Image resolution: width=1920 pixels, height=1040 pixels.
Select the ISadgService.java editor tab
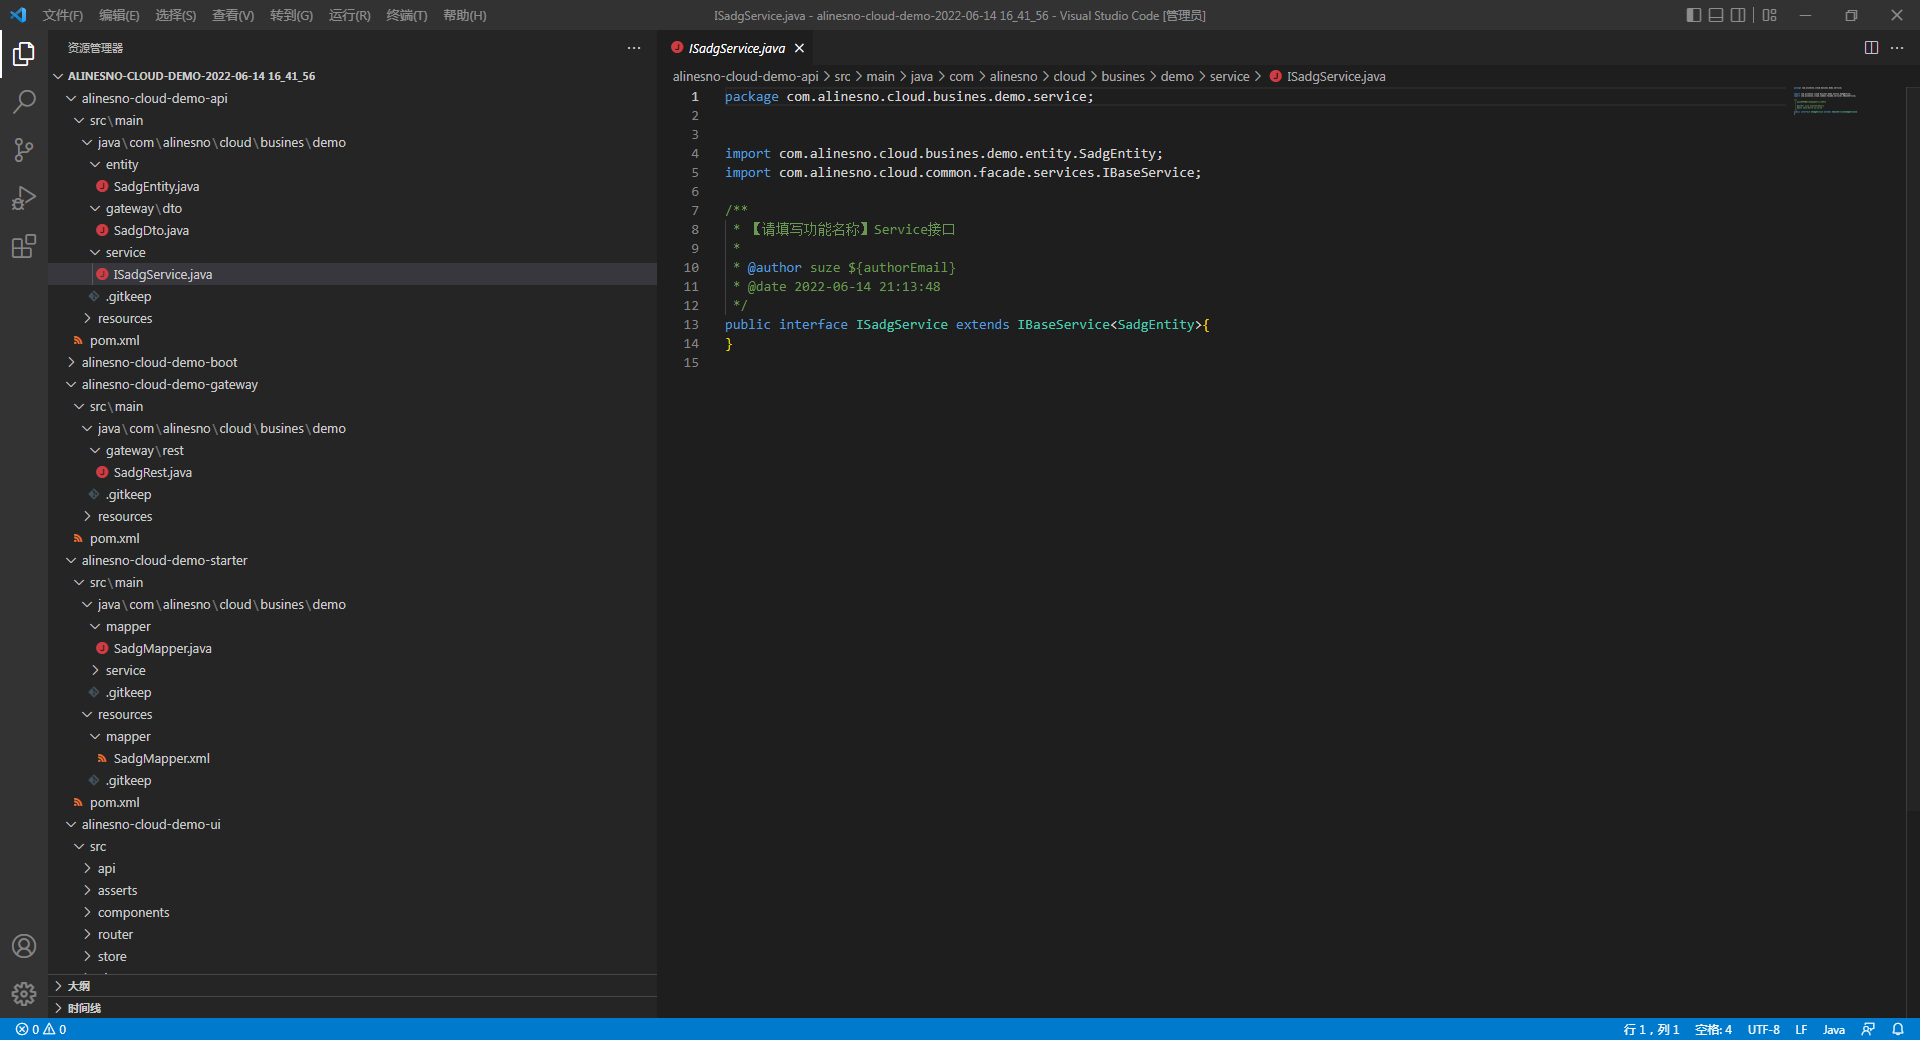(x=736, y=48)
